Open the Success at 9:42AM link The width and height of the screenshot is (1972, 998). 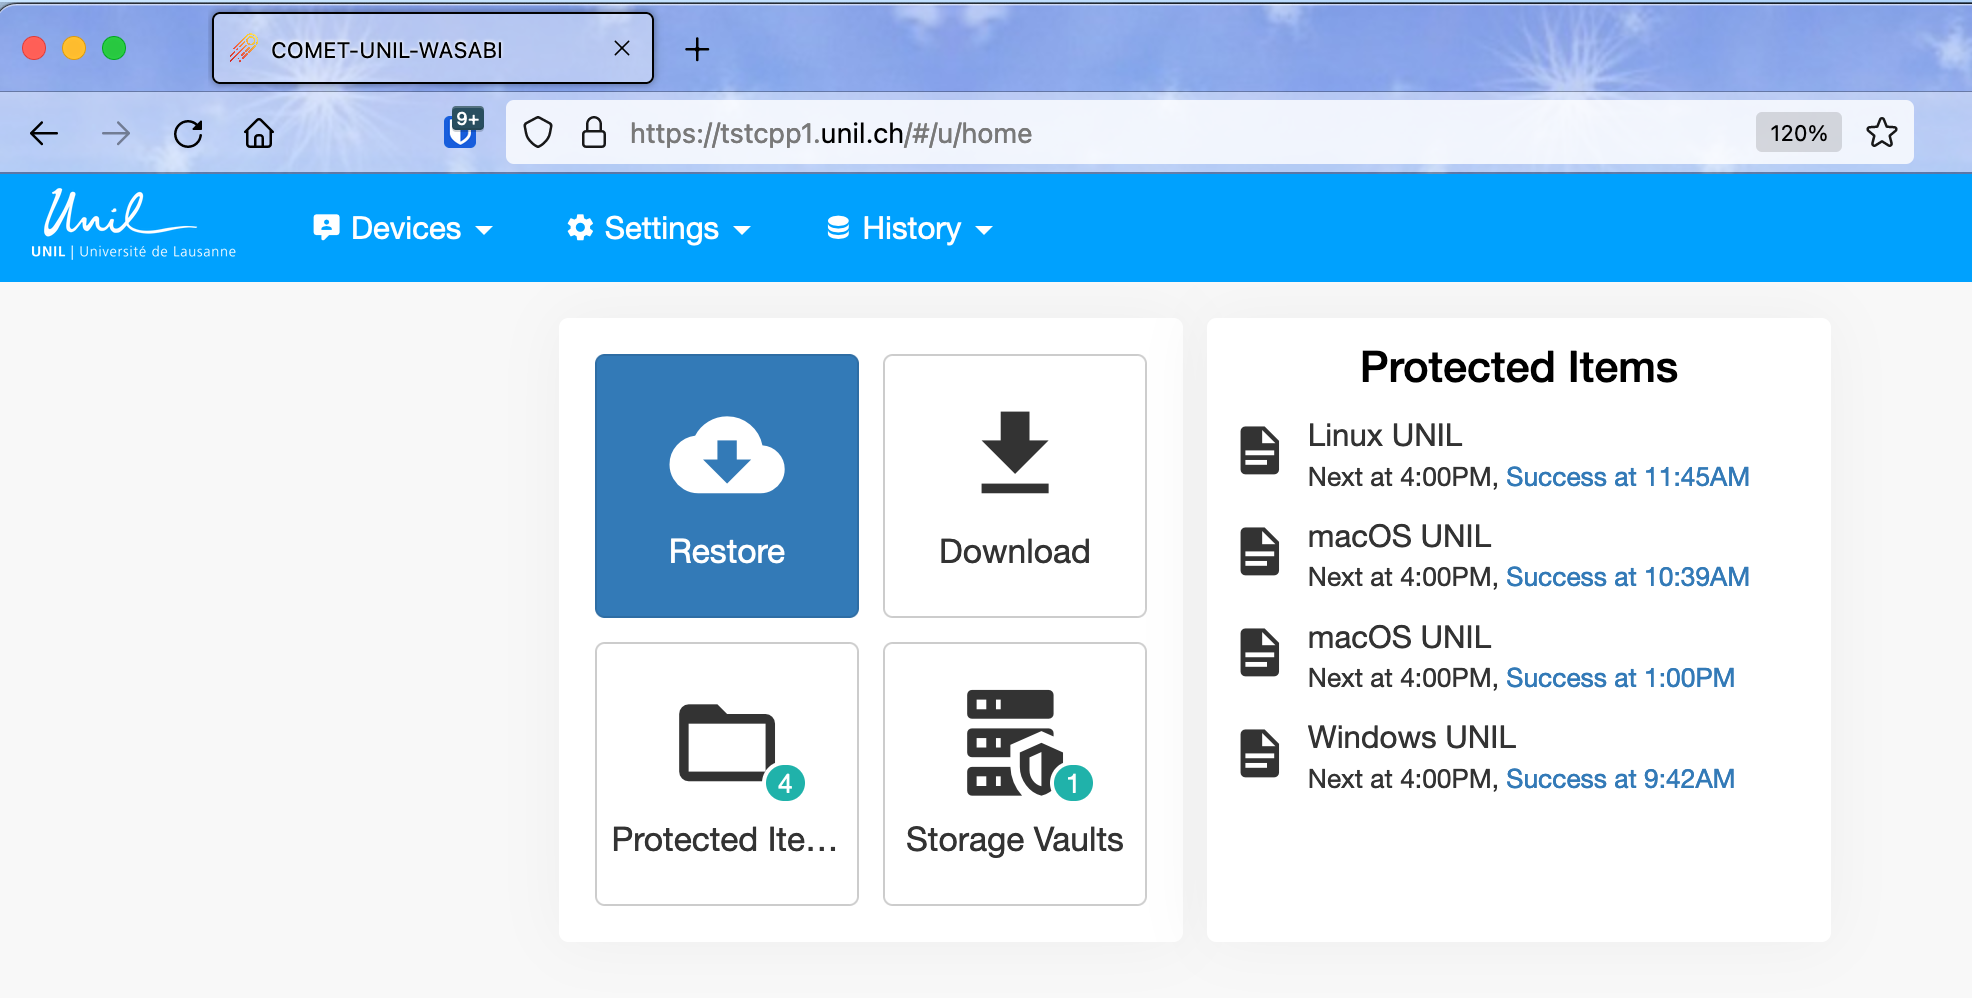(x=1619, y=779)
